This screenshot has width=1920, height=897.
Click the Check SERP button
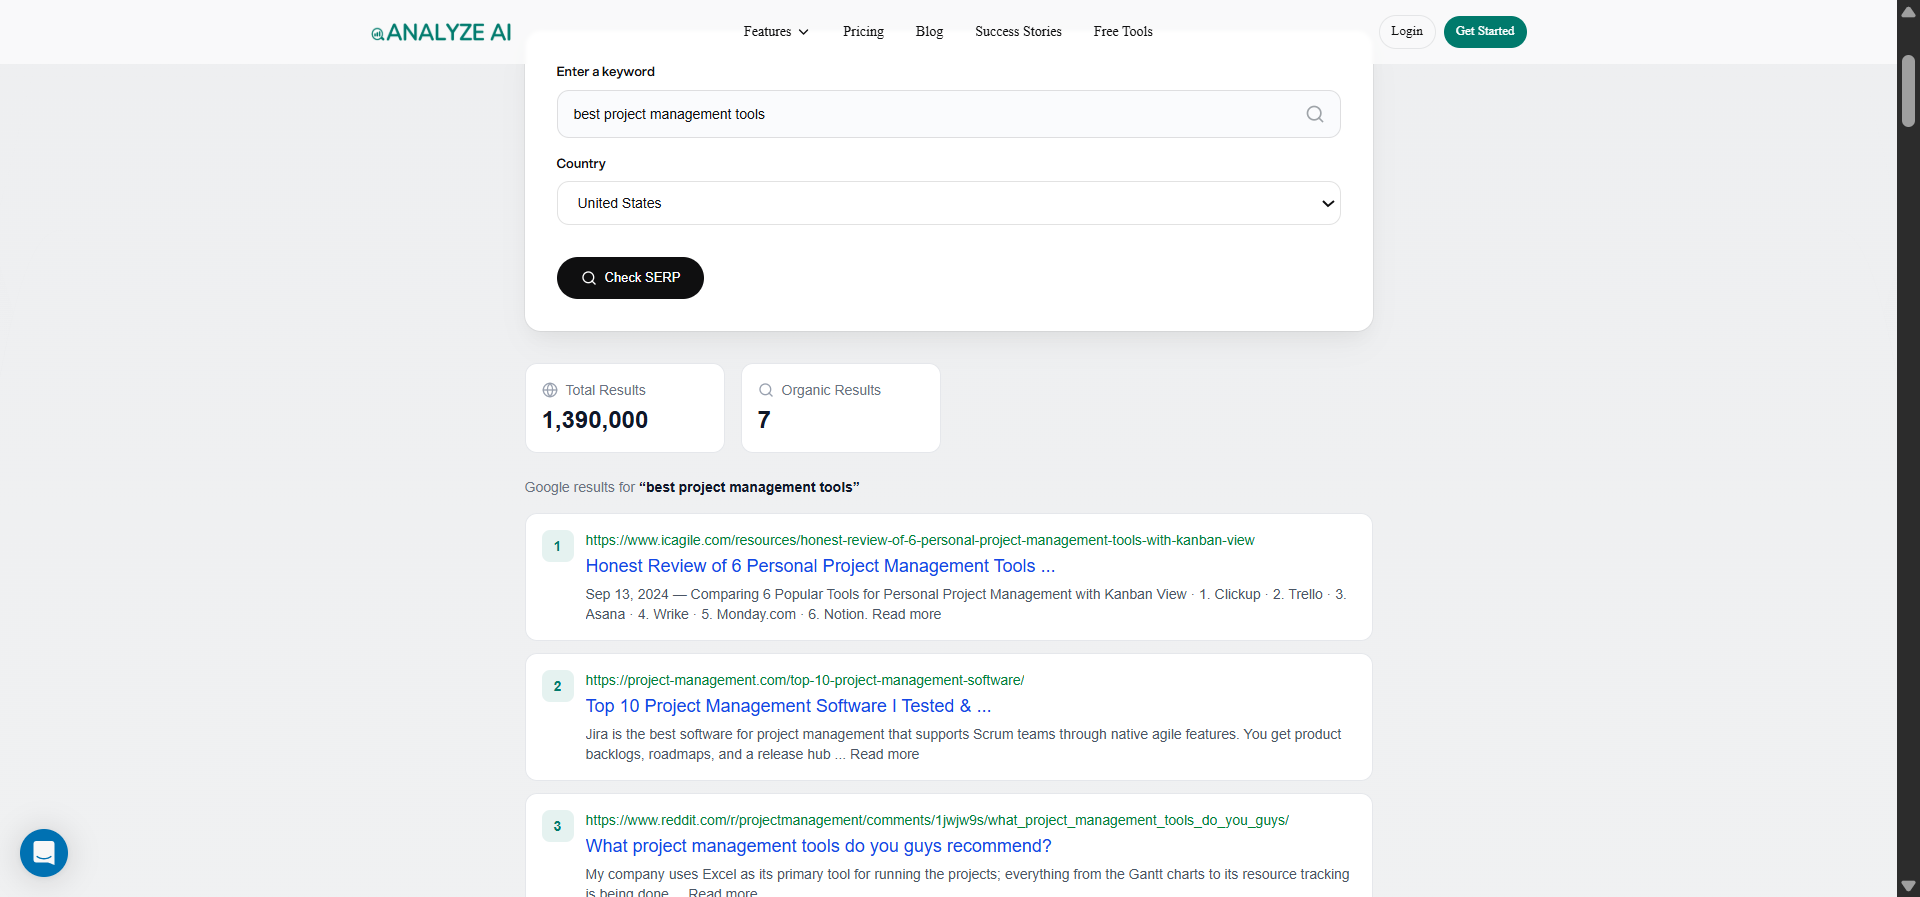coord(630,278)
